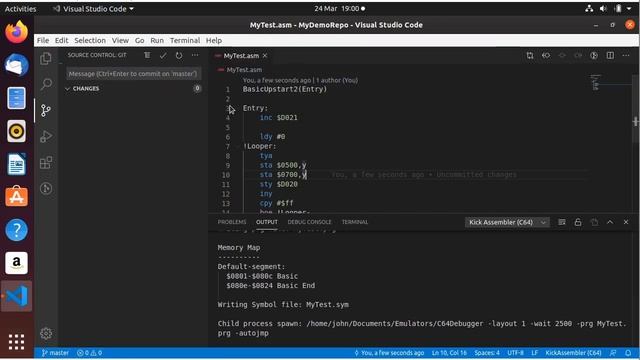The image size is (640, 360).
Task: Close the MyTest.asm editor tab
Action: pos(265,56)
